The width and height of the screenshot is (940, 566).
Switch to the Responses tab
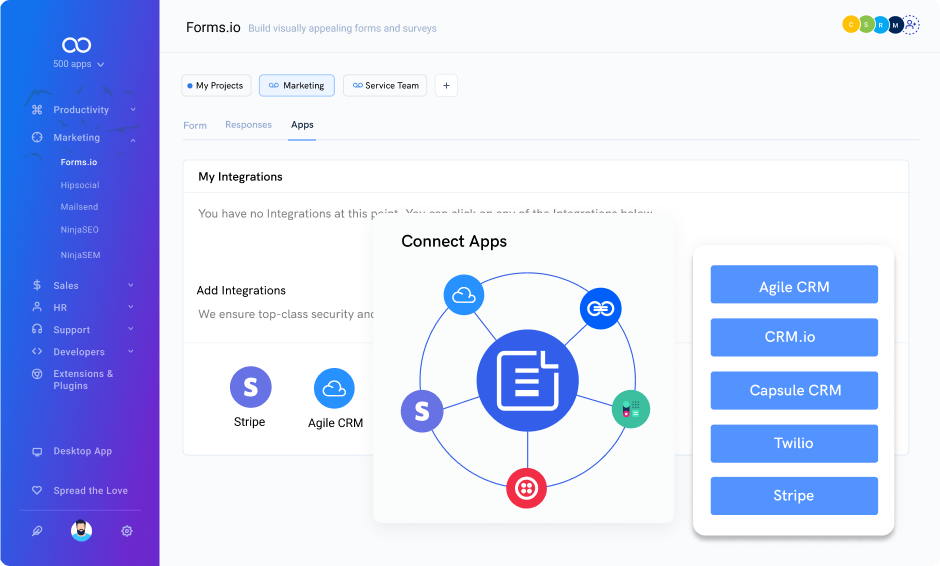248,125
